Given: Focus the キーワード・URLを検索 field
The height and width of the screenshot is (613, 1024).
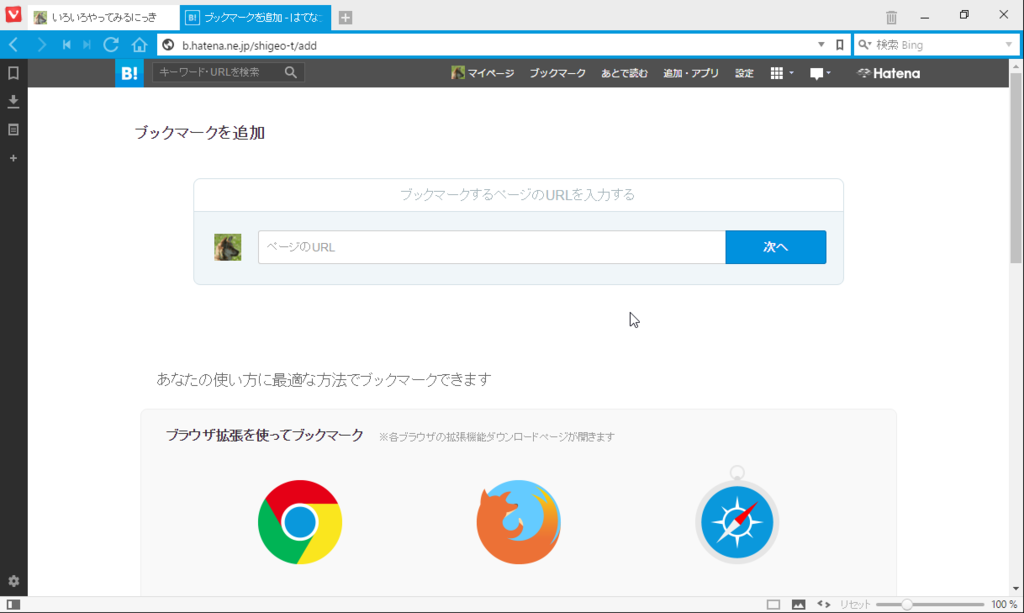Looking at the screenshot, I should tap(219, 72).
